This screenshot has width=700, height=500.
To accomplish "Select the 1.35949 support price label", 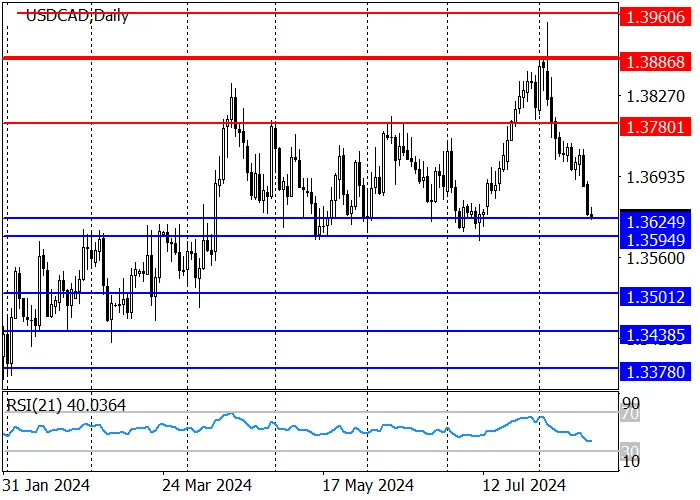I will coord(655,240).
